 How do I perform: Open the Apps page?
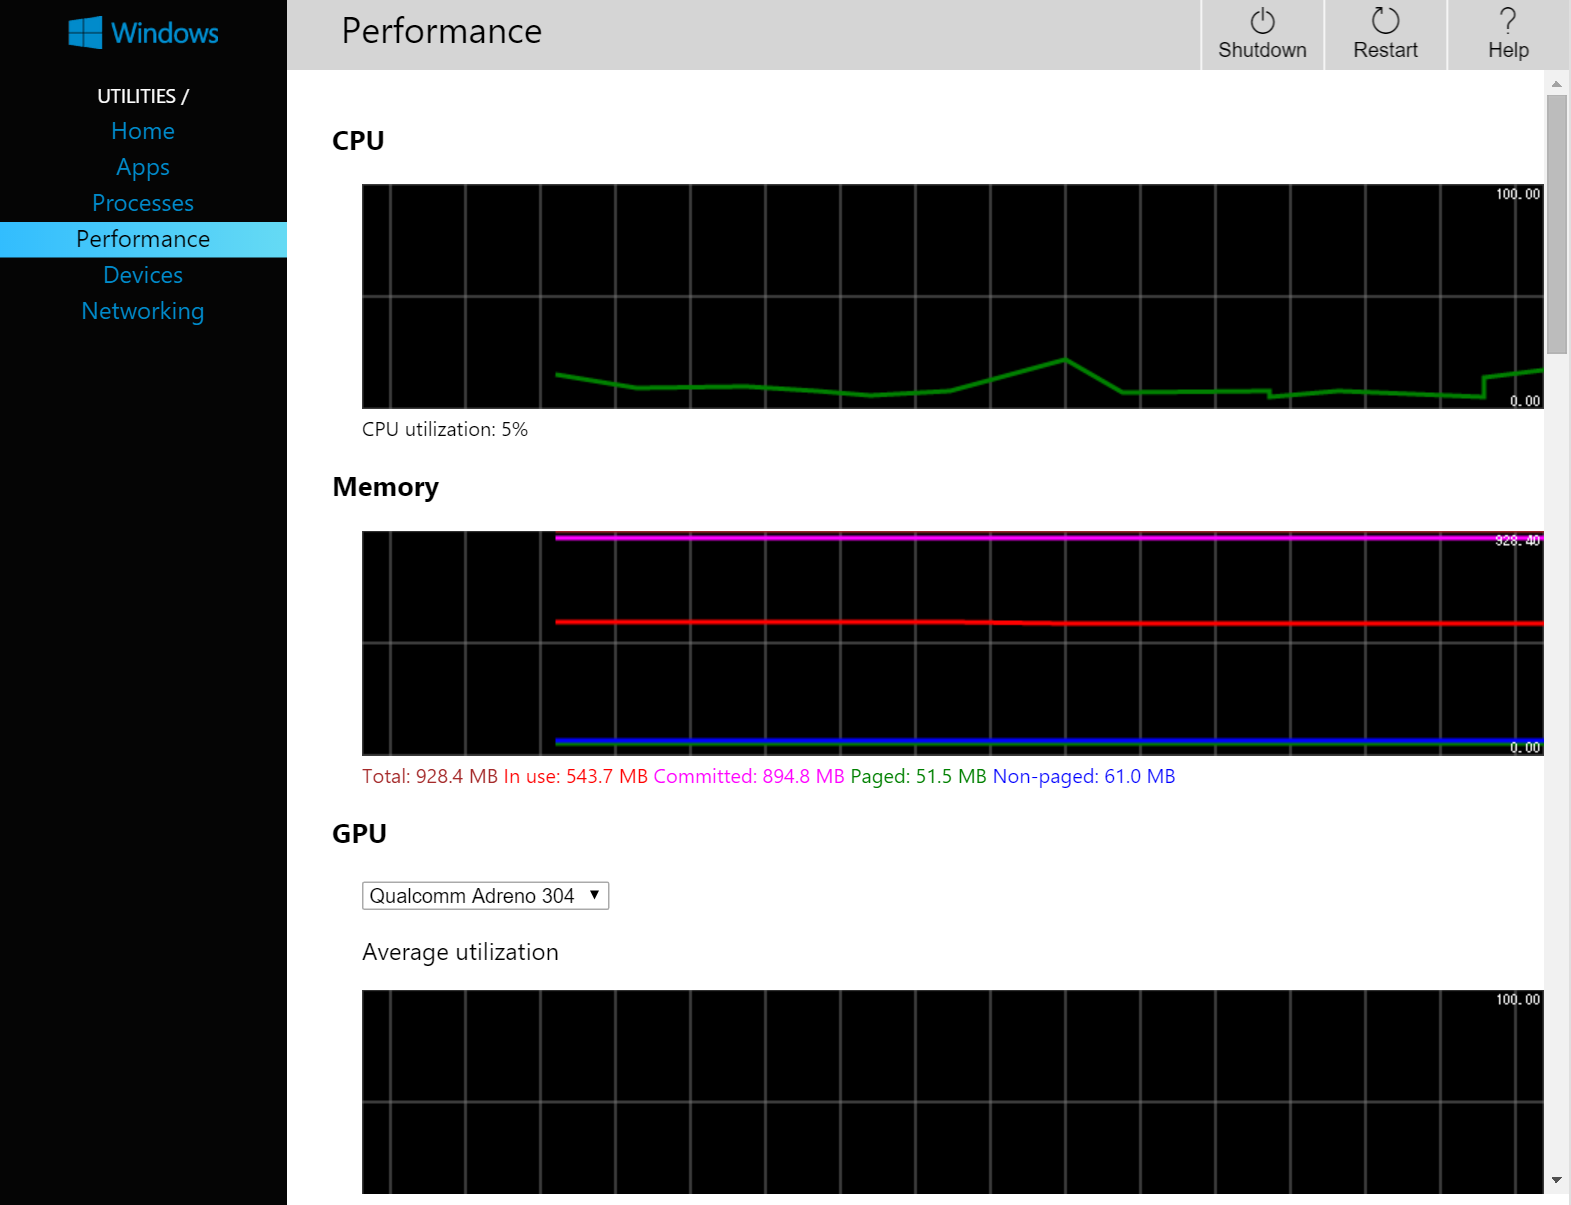coord(143,167)
